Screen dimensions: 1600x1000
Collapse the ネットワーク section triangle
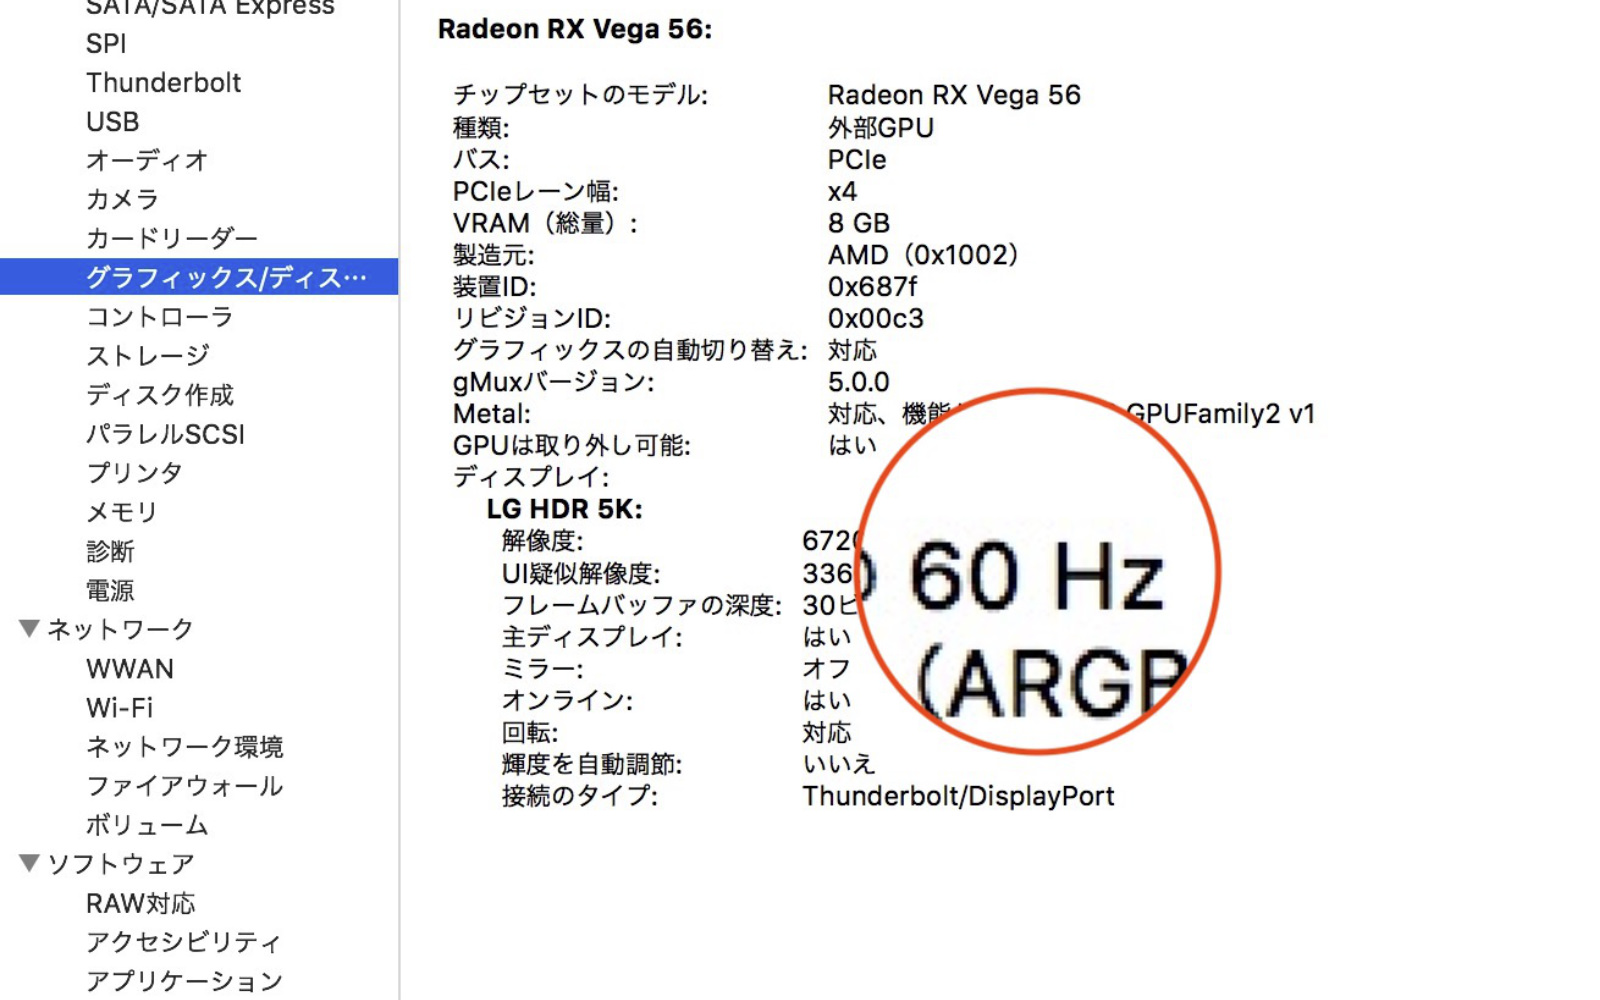pos(29,628)
